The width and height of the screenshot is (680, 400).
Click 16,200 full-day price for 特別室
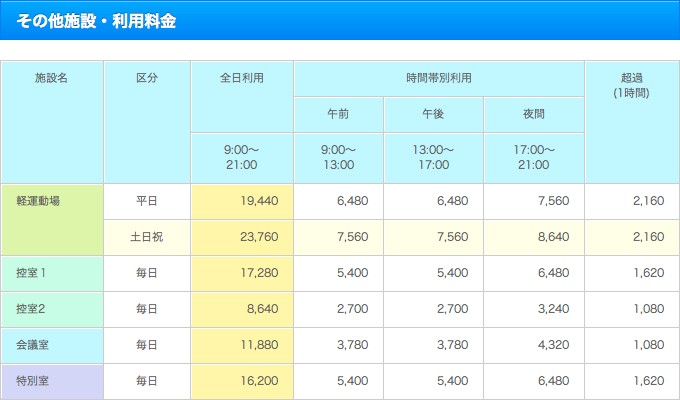pyautogui.click(x=242, y=381)
